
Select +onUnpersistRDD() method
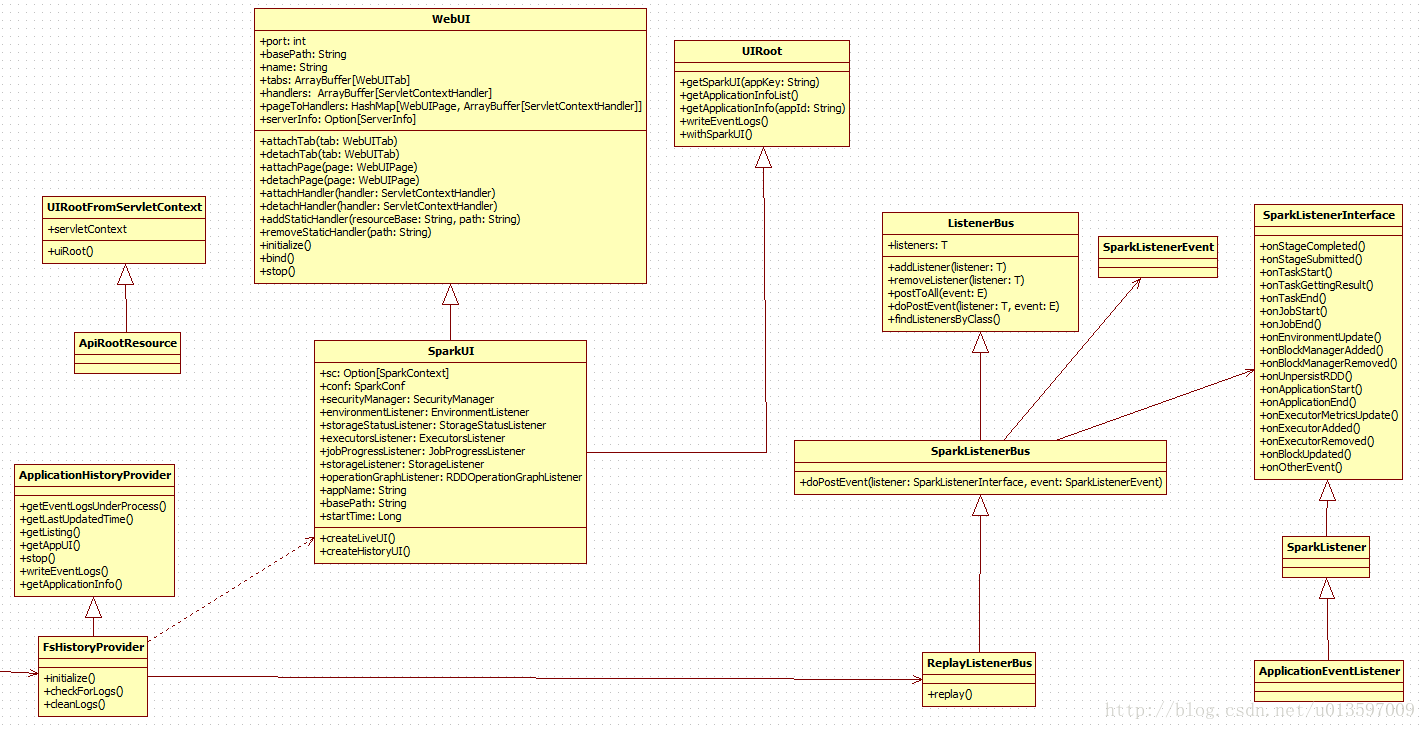tap(1308, 376)
